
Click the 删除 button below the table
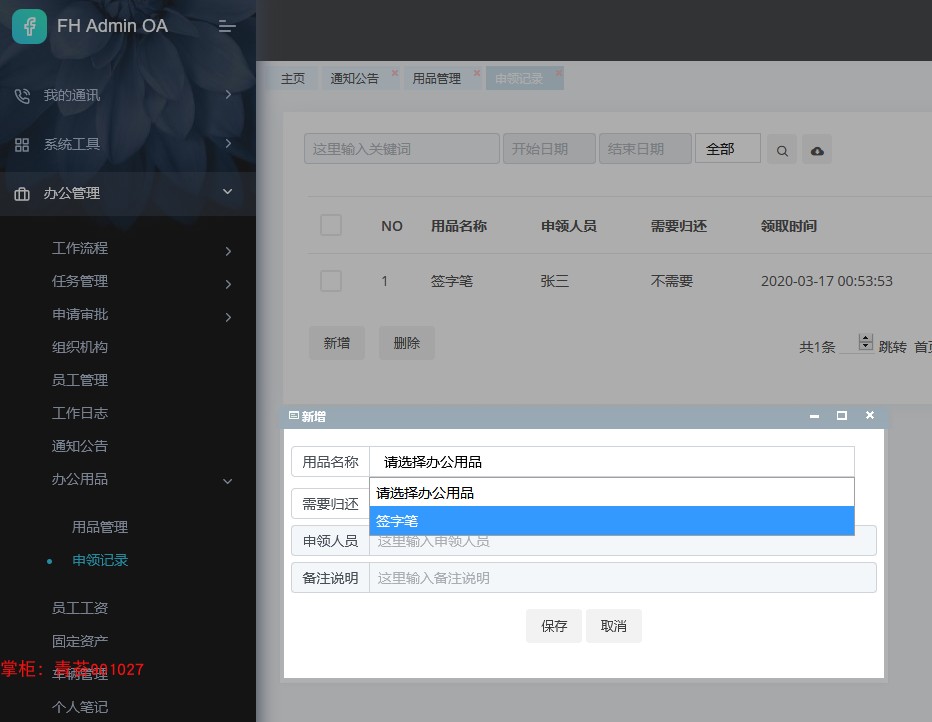tap(407, 343)
